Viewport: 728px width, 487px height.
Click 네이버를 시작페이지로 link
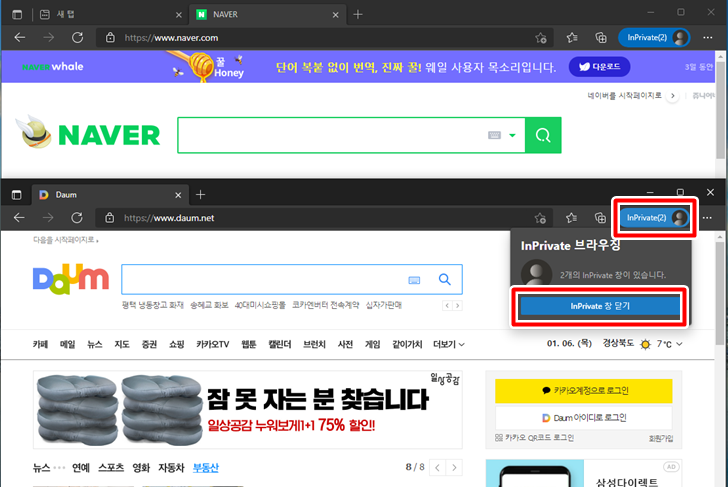point(624,95)
